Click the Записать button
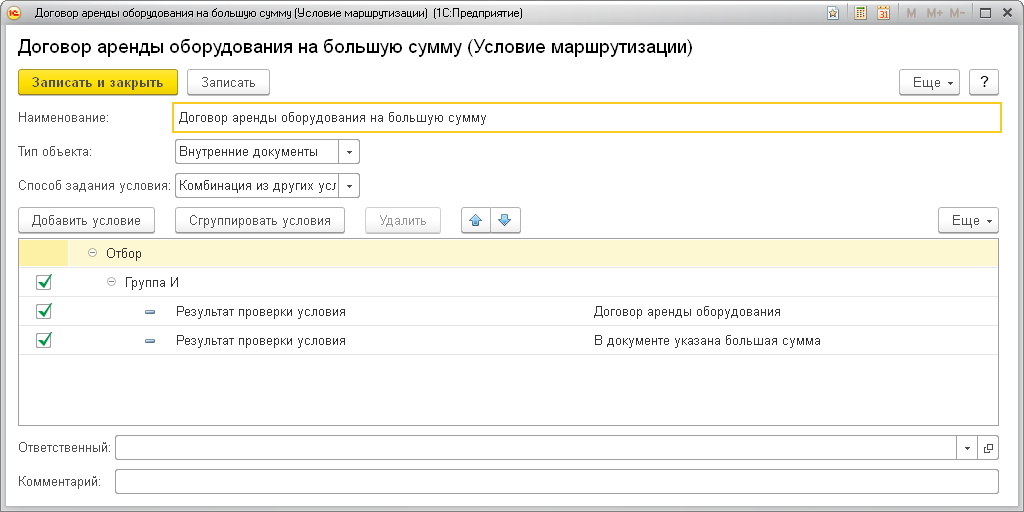Viewport: 1024px width, 512px height. 229,82
